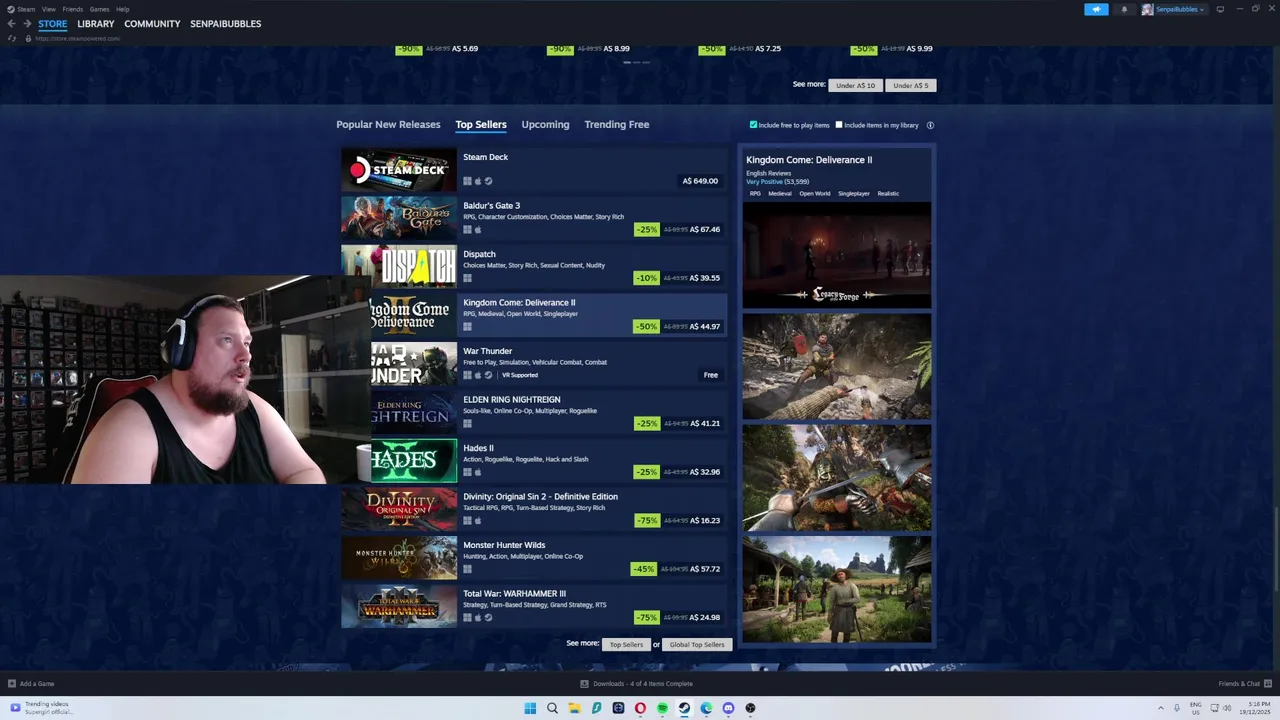Click the Top Sellers see more button
Image resolution: width=1280 pixels, height=720 pixels.
(627, 644)
